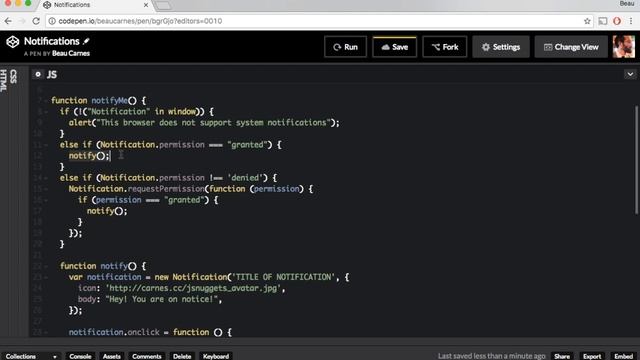This screenshot has height=360, width=640.
Task: Export this pen
Action: click(x=592, y=356)
